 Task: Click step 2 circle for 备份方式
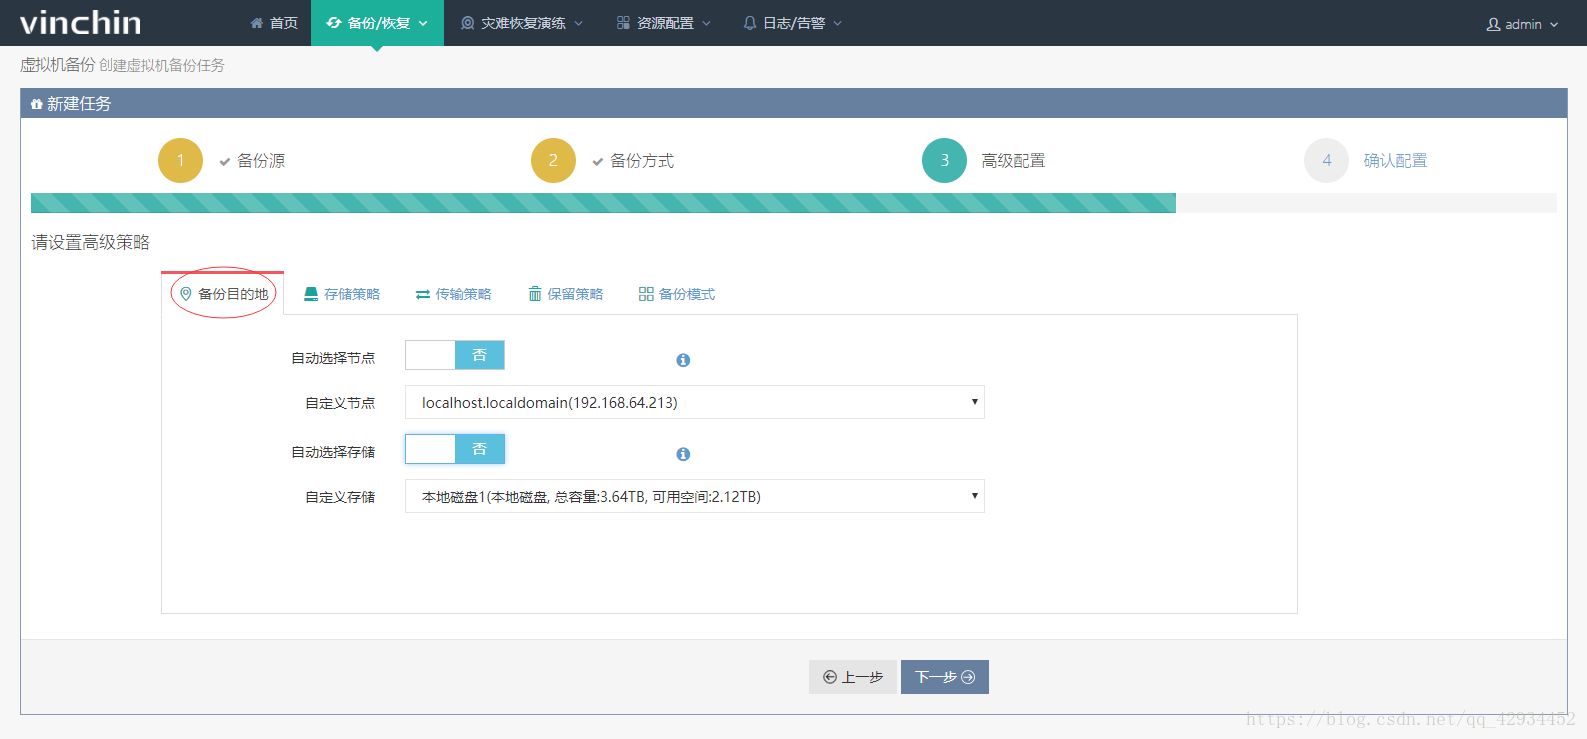pos(553,160)
